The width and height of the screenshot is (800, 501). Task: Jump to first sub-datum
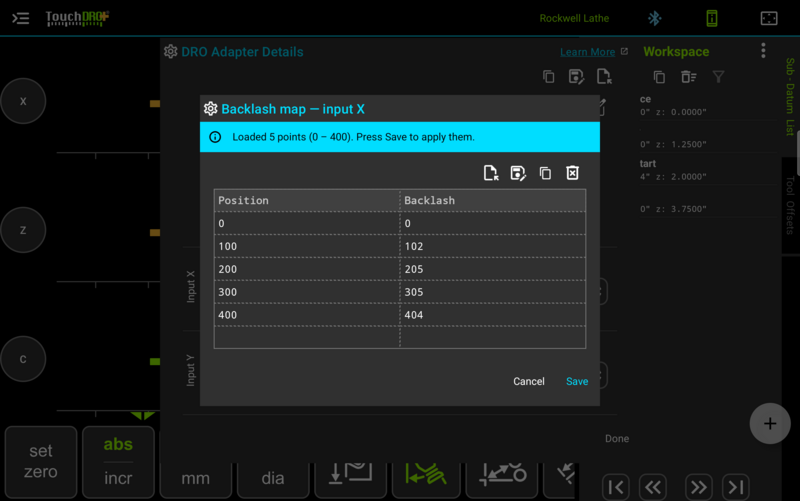(616, 487)
